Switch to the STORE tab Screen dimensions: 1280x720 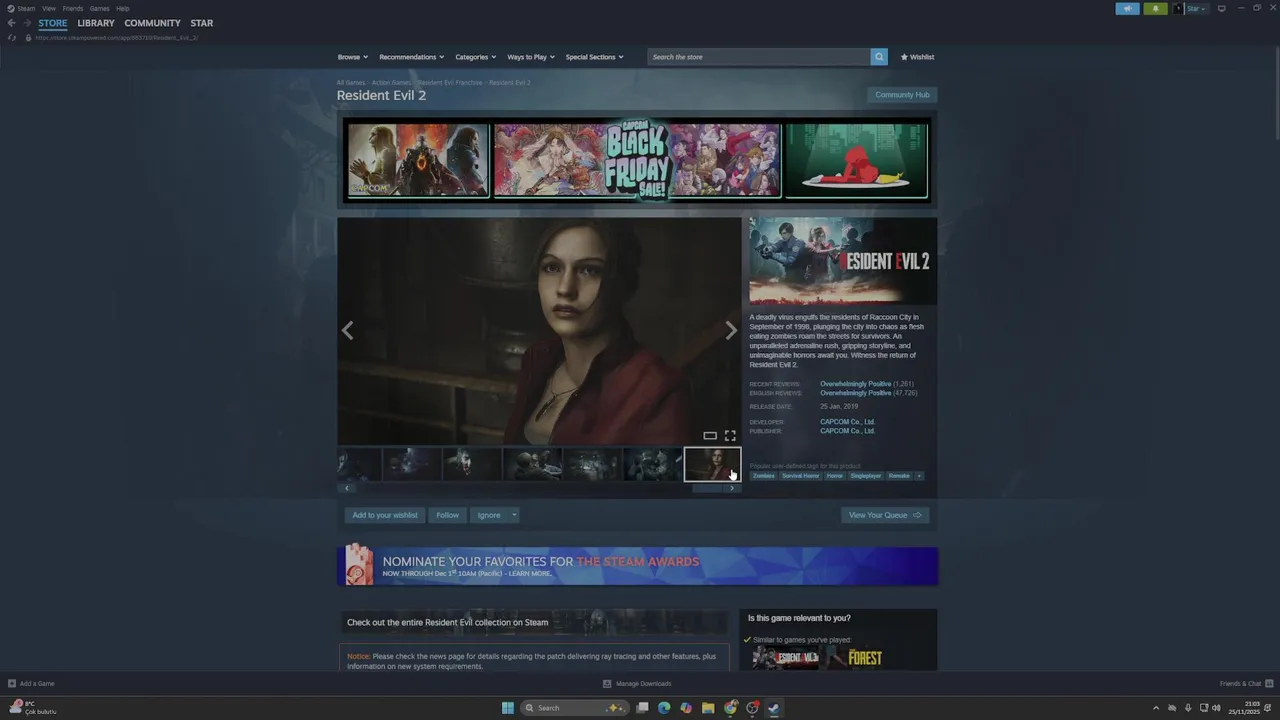[53, 23]
